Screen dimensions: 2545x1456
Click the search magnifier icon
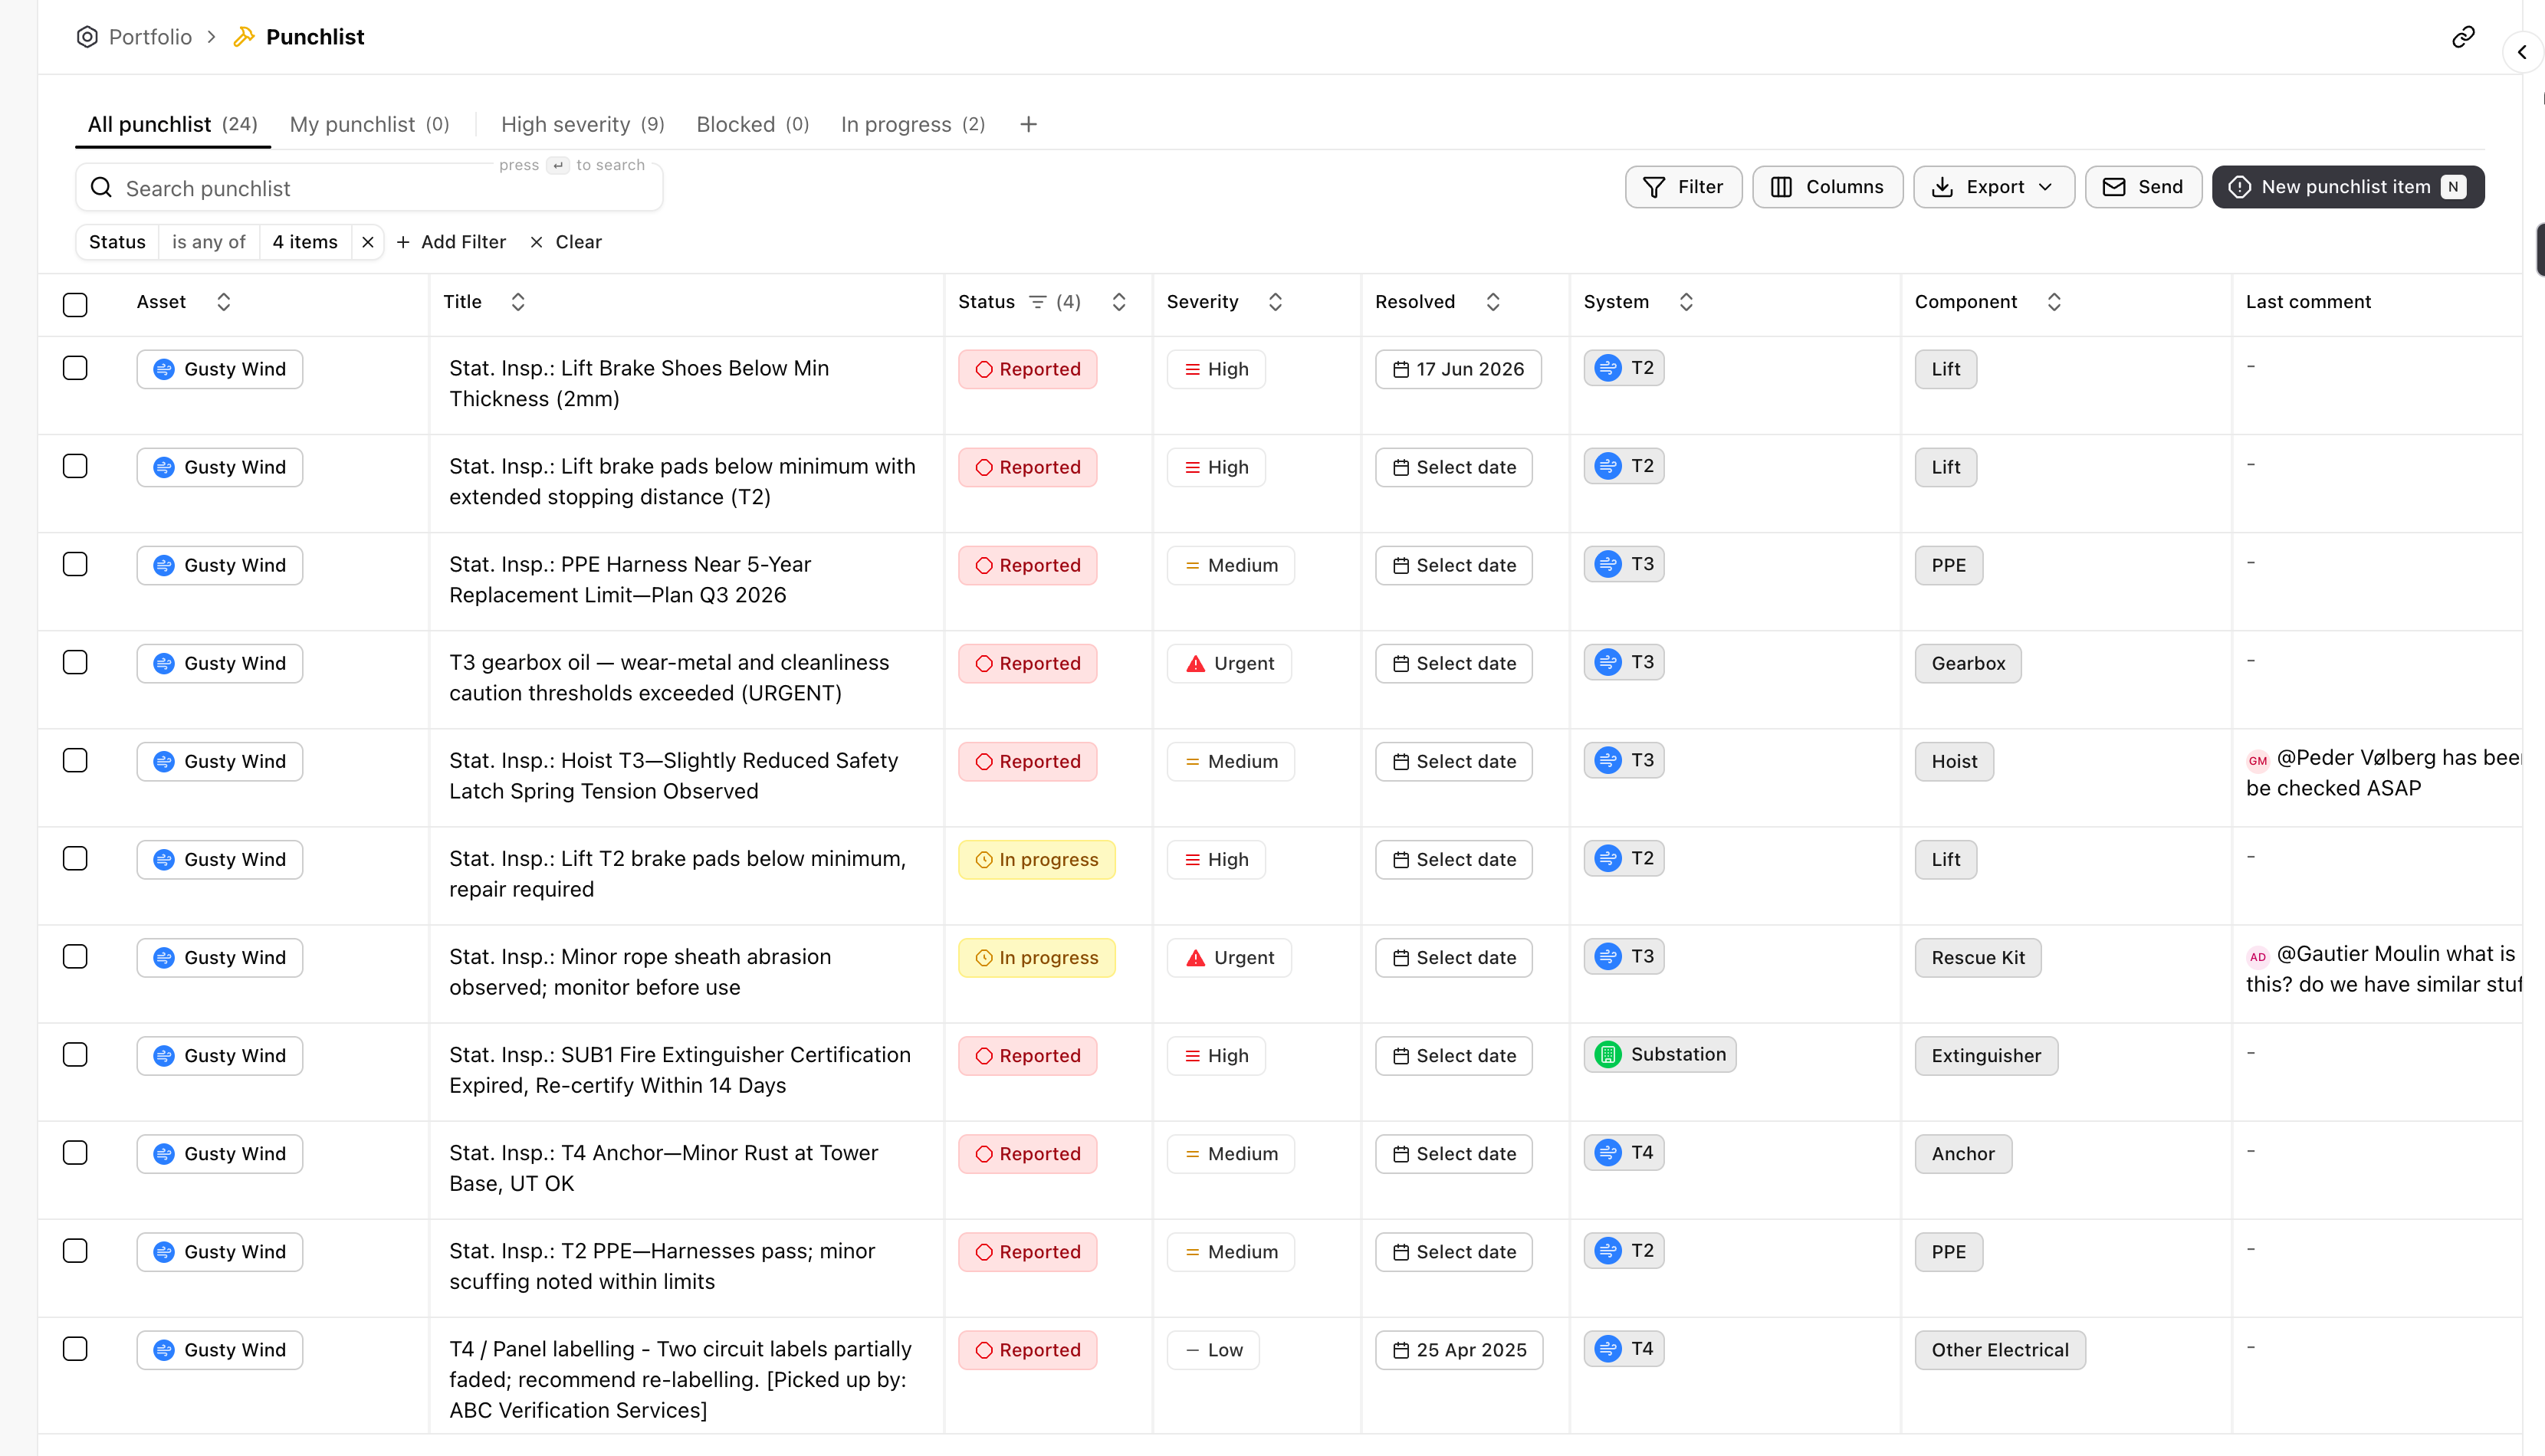point(101,188)
